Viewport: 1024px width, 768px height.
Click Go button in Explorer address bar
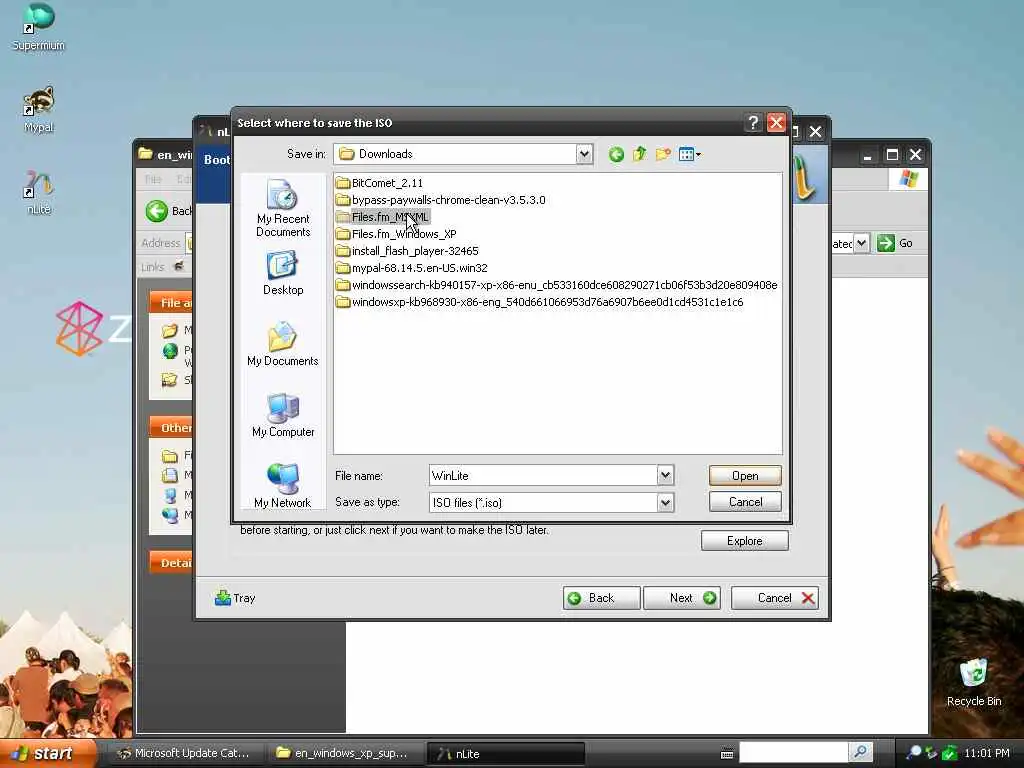click(x=895, y=243)
